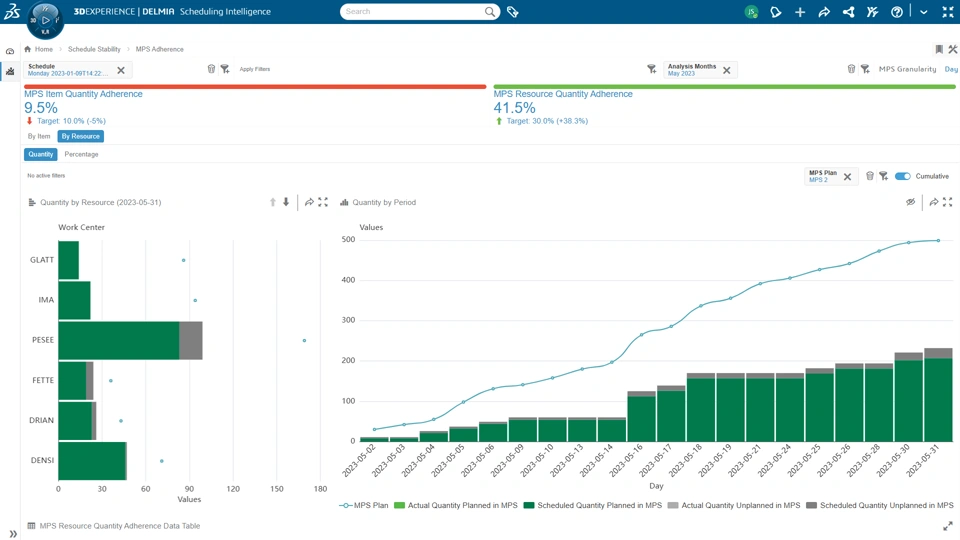Open Schedule Stability breadcrumb
Viewport: 960px width, 540px height.
tap(94, 49)
